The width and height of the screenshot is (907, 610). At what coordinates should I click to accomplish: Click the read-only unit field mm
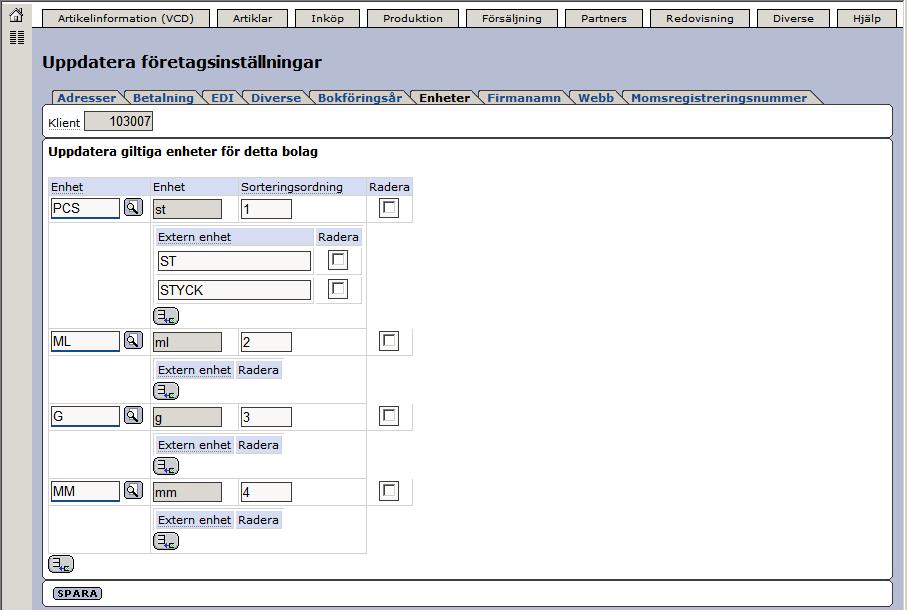click(x=187, y=492)
